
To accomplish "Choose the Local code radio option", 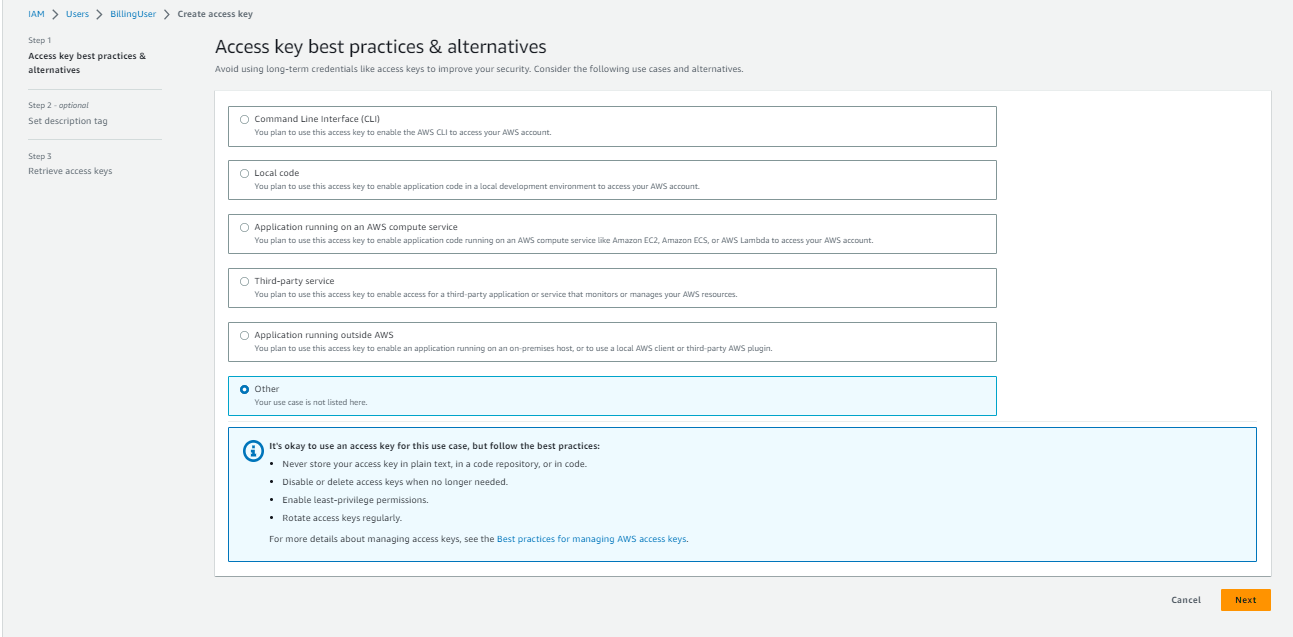I will (x=245, y=173).
